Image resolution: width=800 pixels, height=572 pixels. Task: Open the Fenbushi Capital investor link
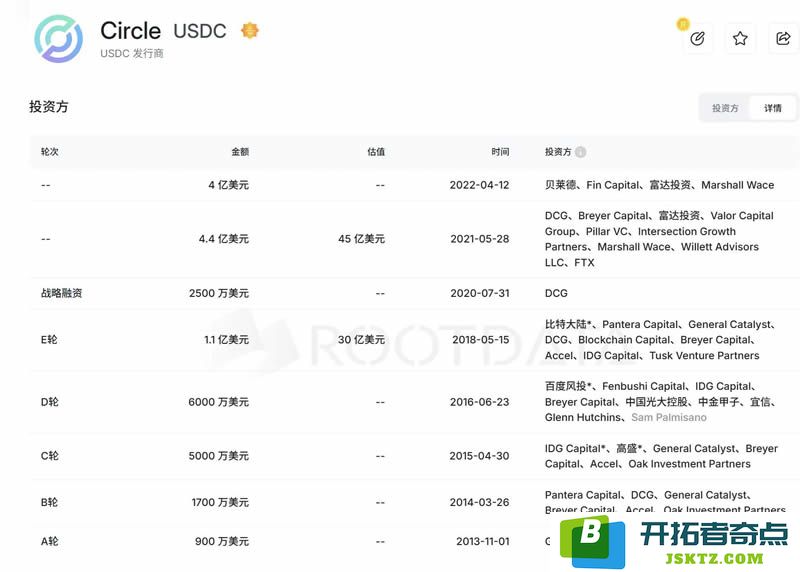[x=644, y=386]
